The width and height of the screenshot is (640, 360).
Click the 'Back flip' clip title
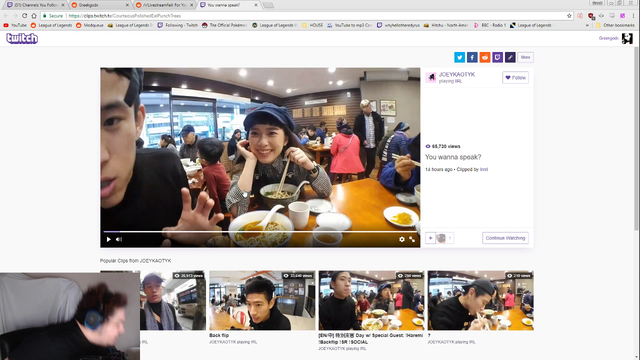point(219,336)
